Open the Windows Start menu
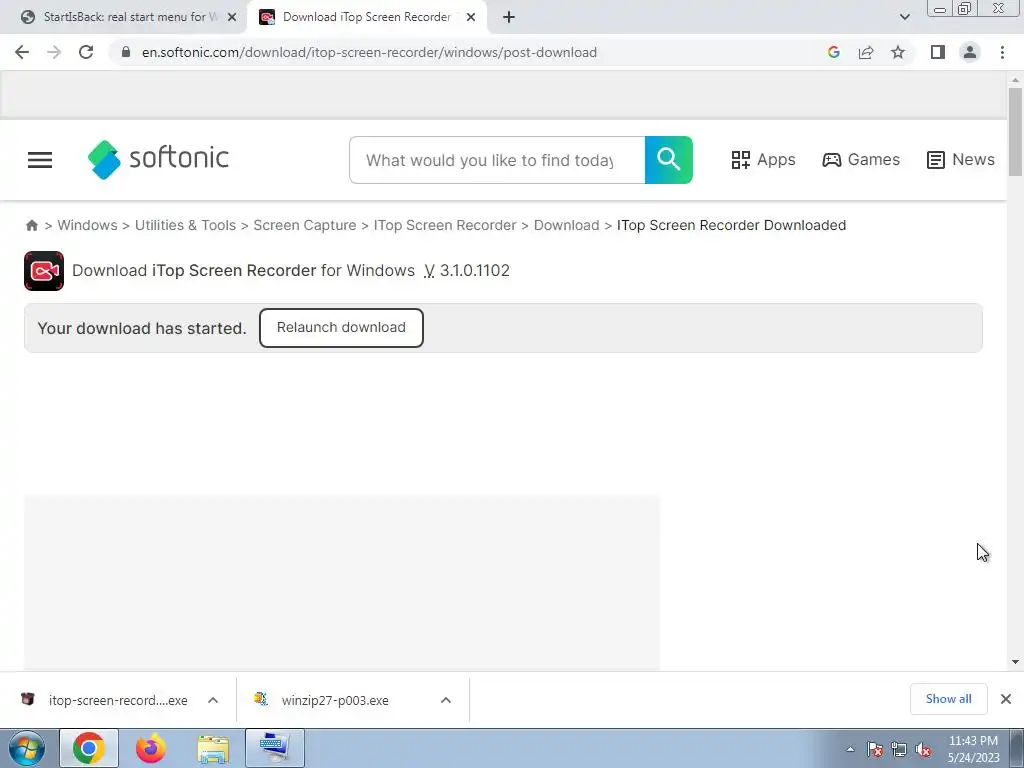Screen dimensions: 1024x768 tap(27, 748)
